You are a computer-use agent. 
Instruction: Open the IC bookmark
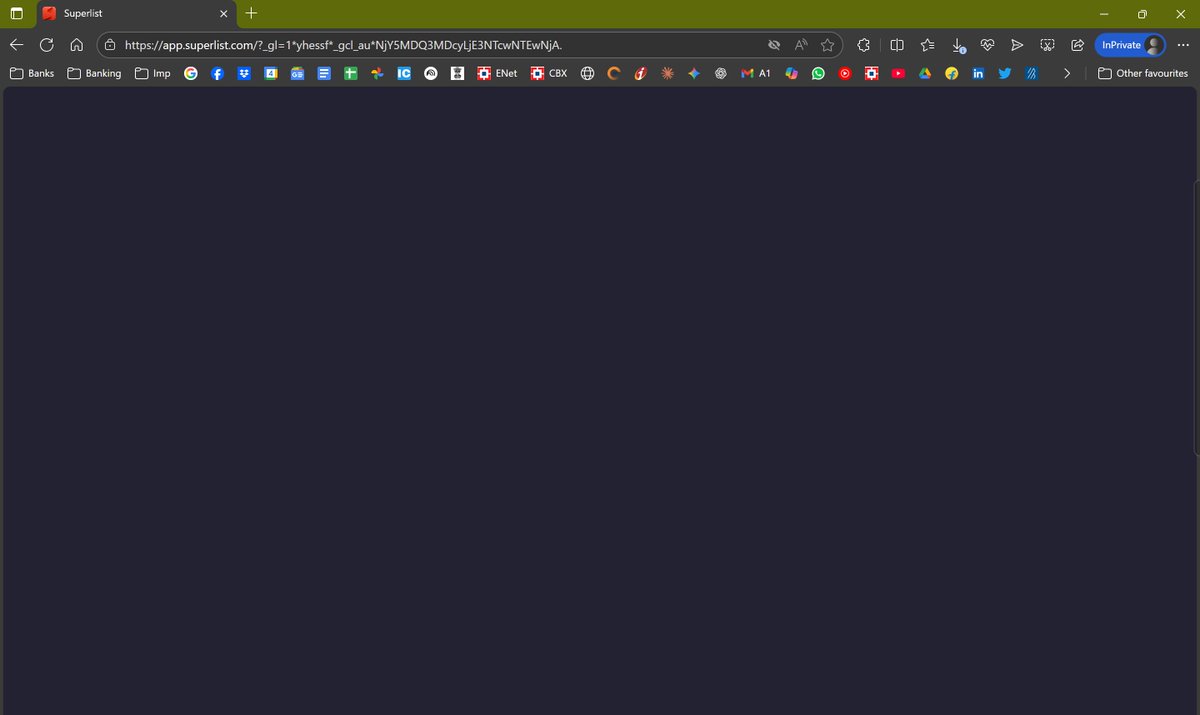click(404, 73)
